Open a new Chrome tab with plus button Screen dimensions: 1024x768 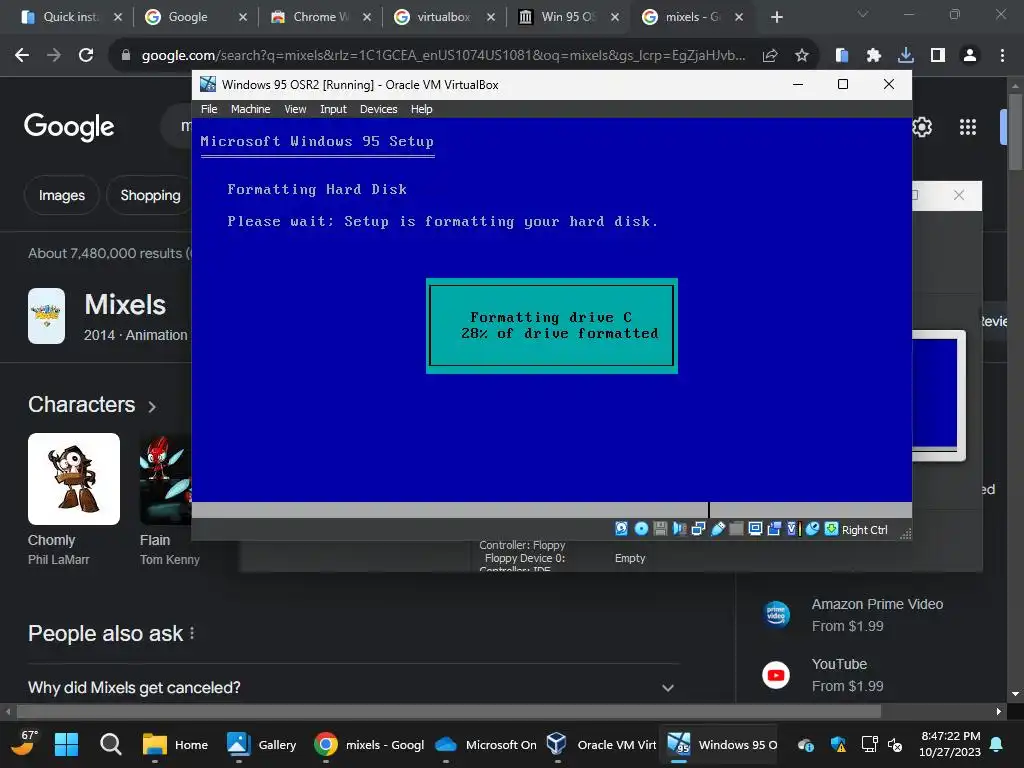tap(776, 17)
